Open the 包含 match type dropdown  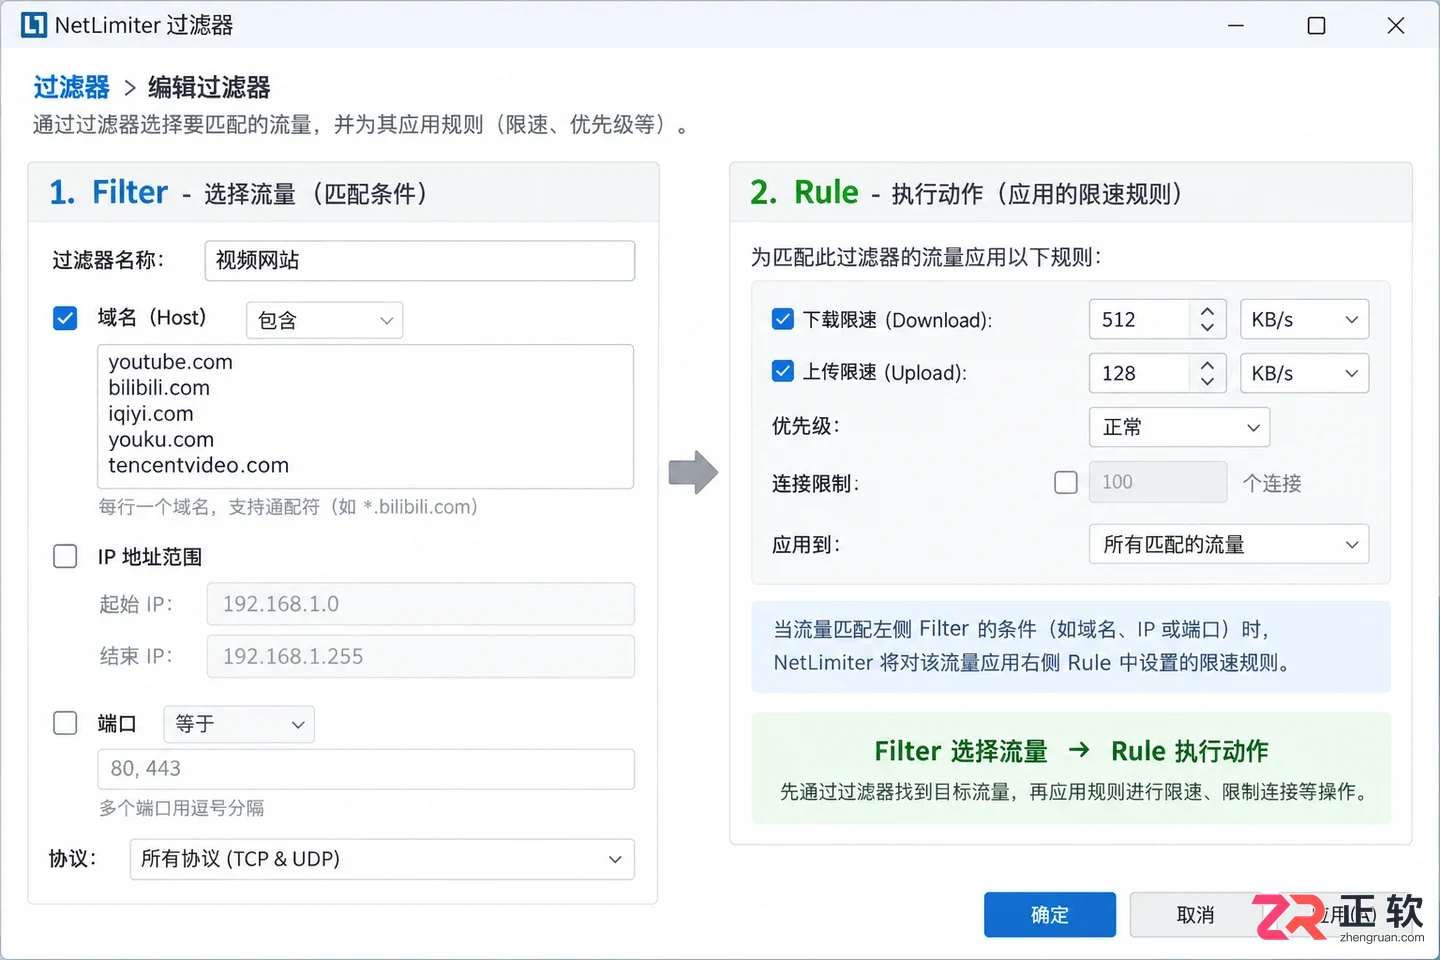325,320
